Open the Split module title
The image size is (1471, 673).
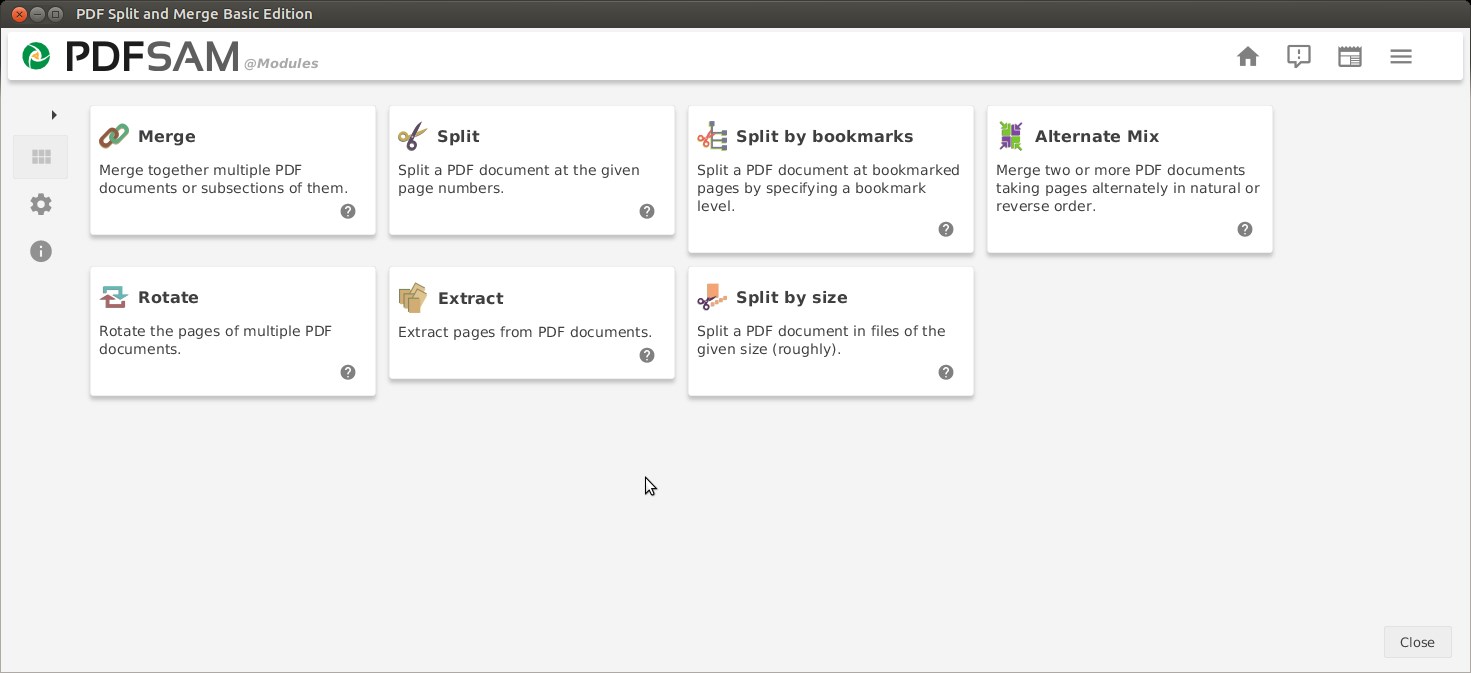click(459, 137)
